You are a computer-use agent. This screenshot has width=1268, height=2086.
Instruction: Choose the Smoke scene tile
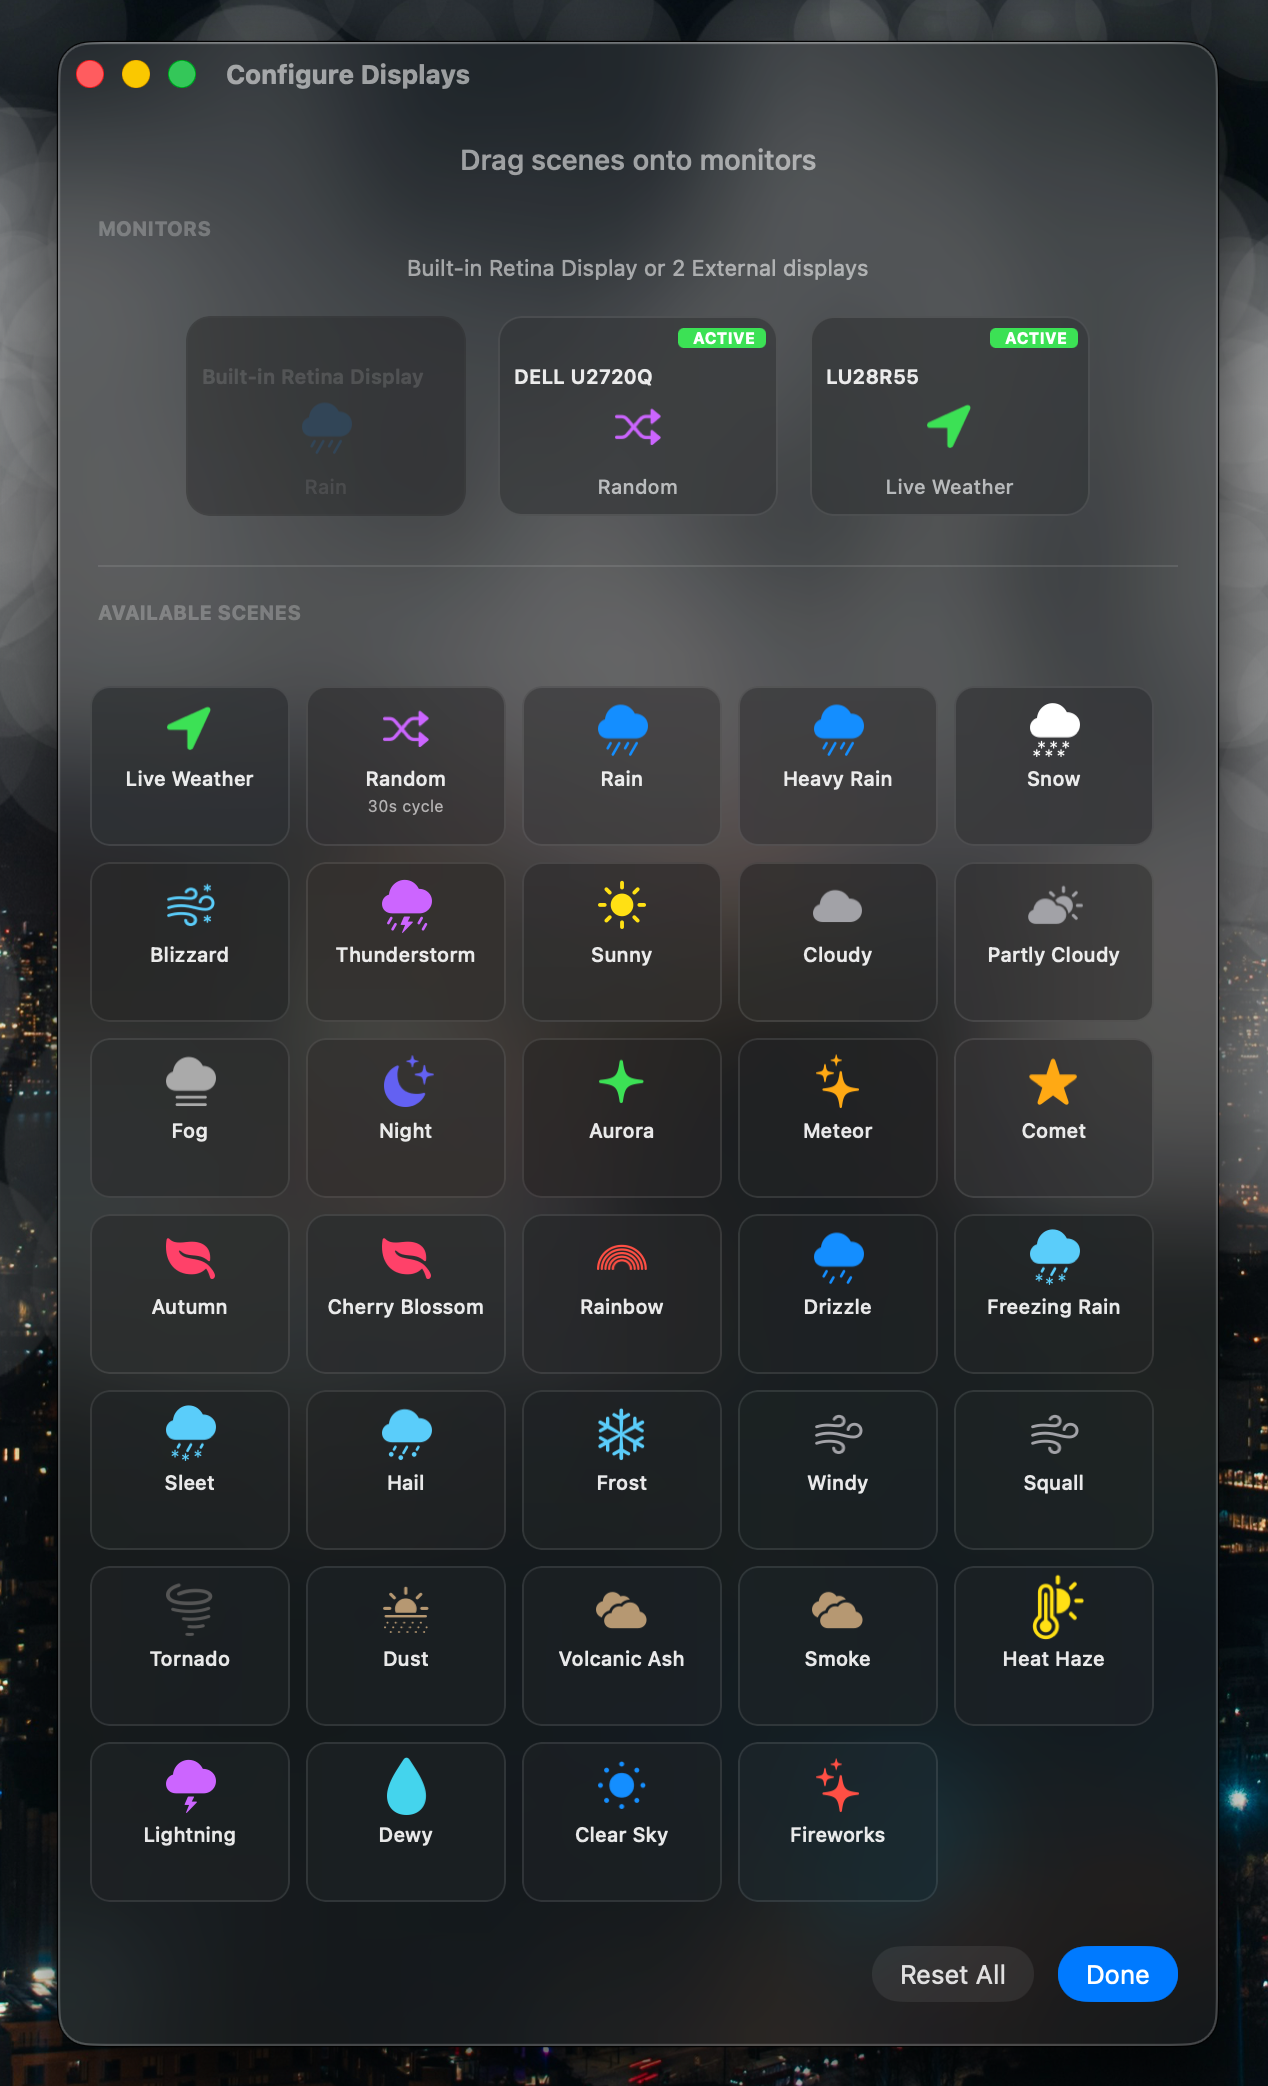tap(838, 1646)
